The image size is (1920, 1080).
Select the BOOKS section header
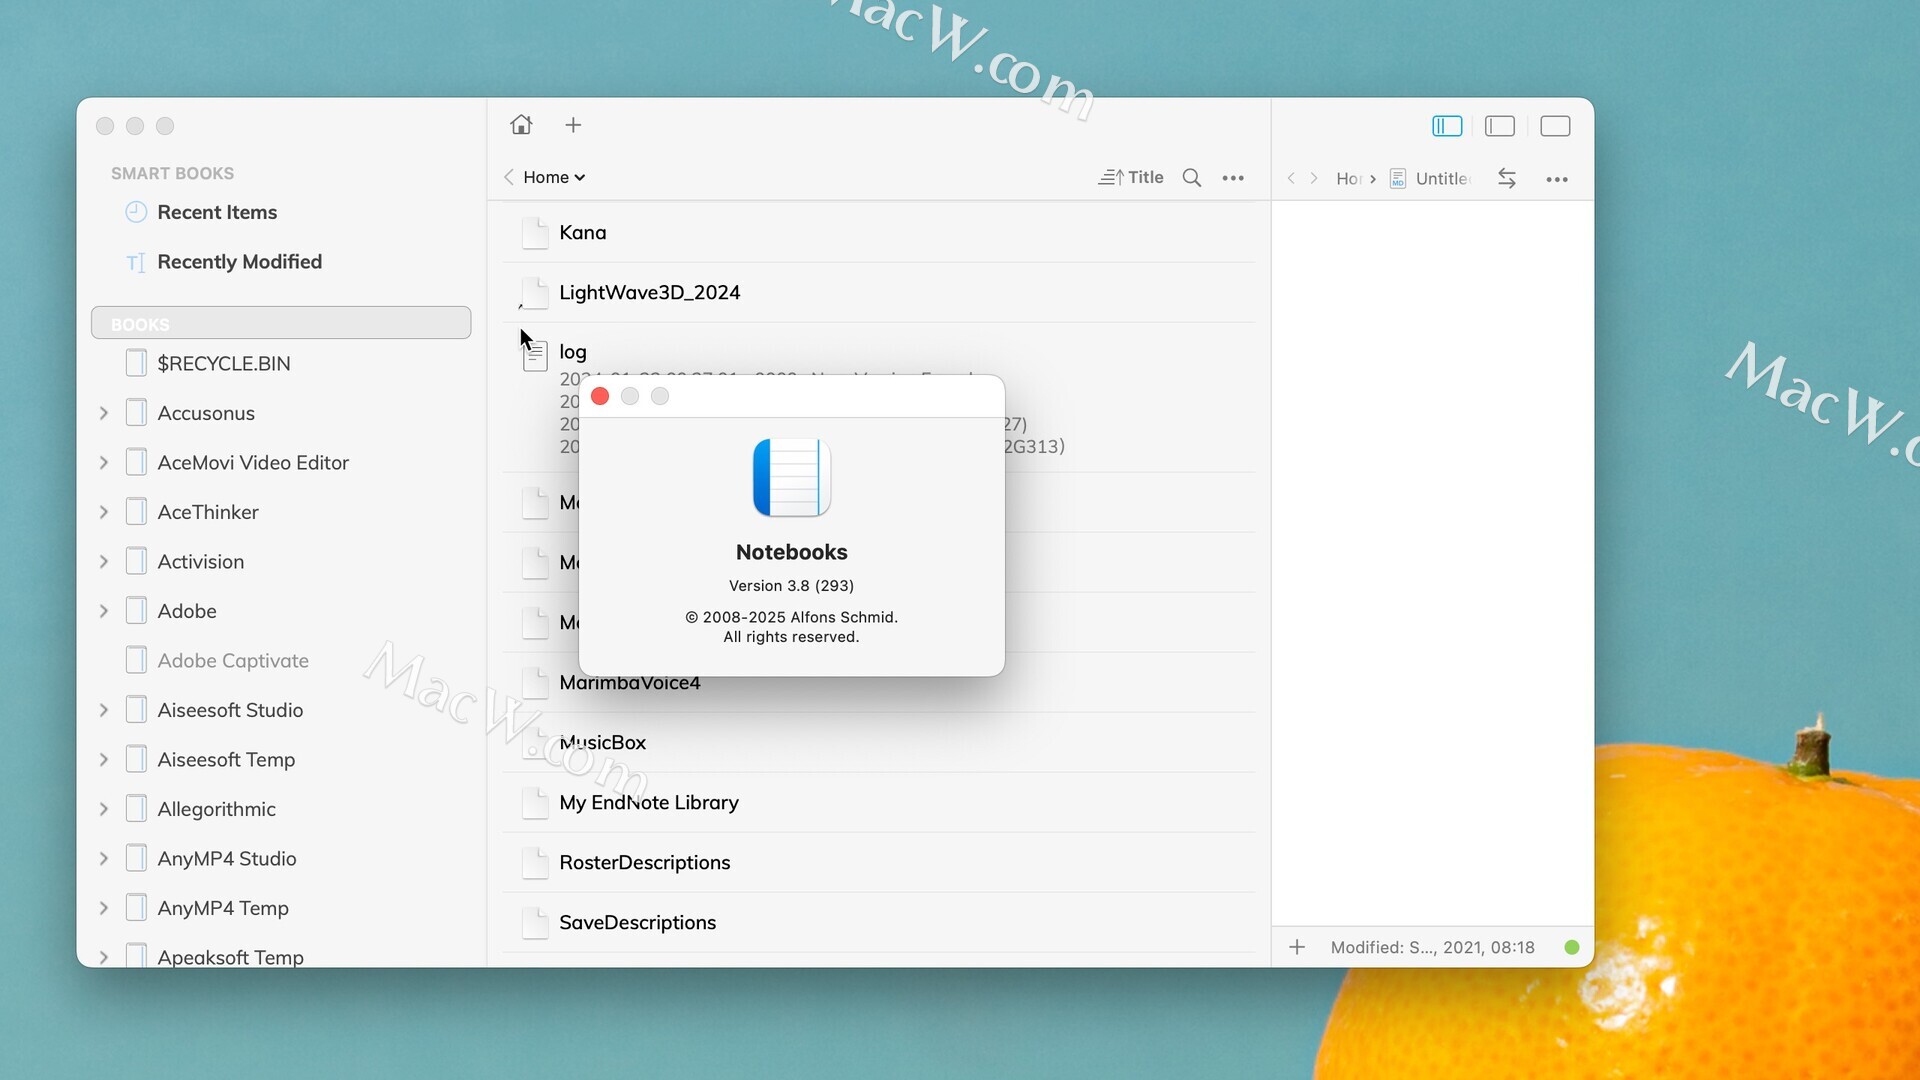[x=281, y=323]
